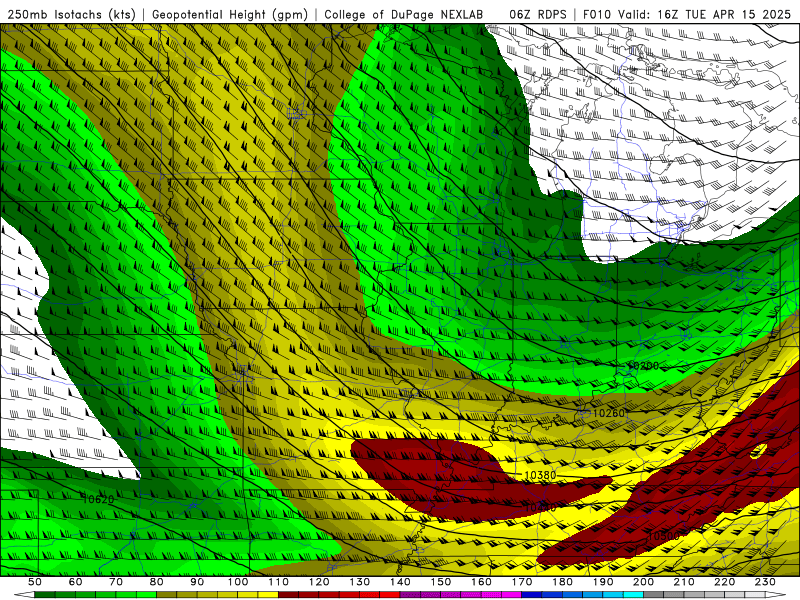Select the cyan swatch just left of 200
This screenshot has width=800, height=600.
pyautogui.click(x=634, y=595)
